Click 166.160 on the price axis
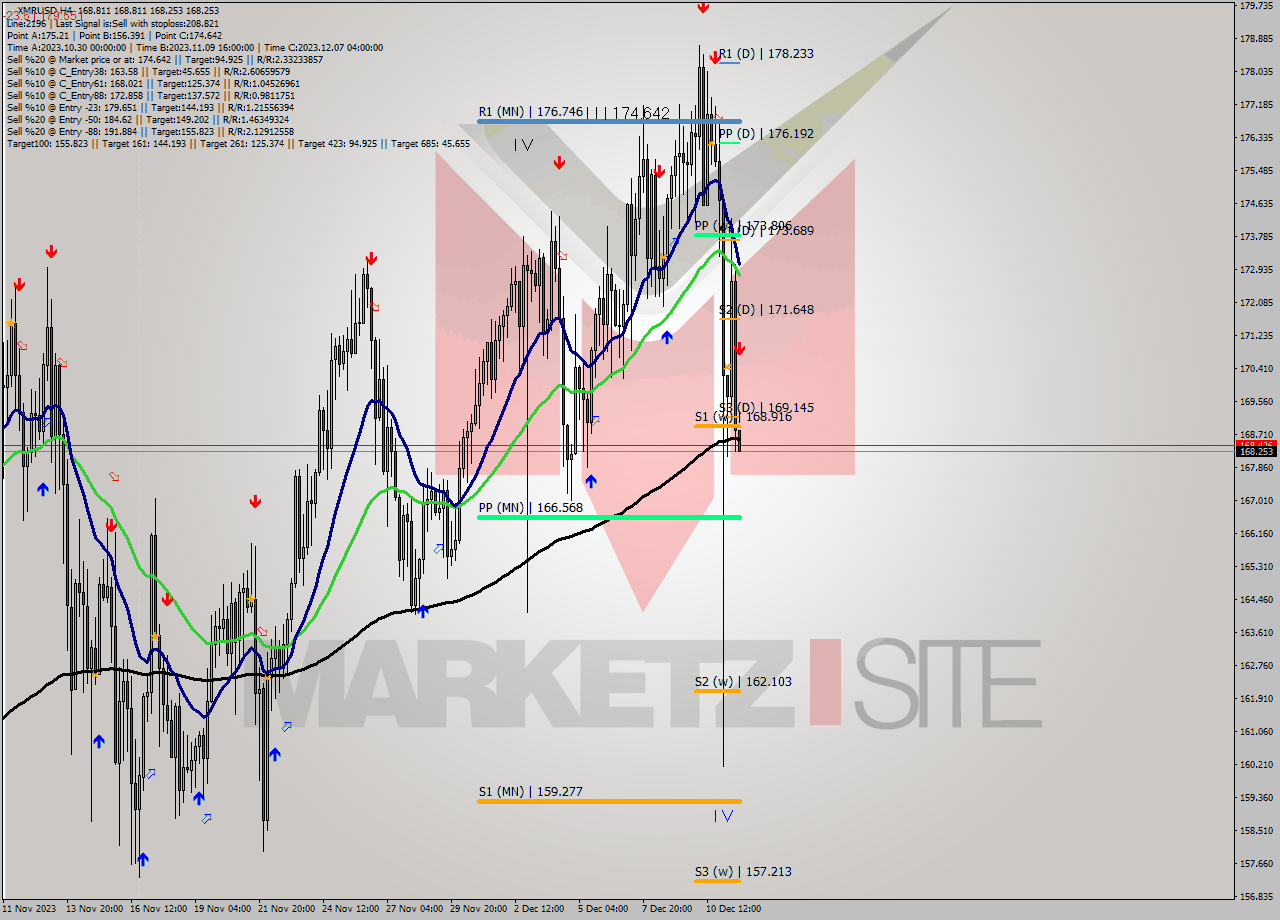1280x920 pixels. pyautogui.click(x=1256, y=534)
